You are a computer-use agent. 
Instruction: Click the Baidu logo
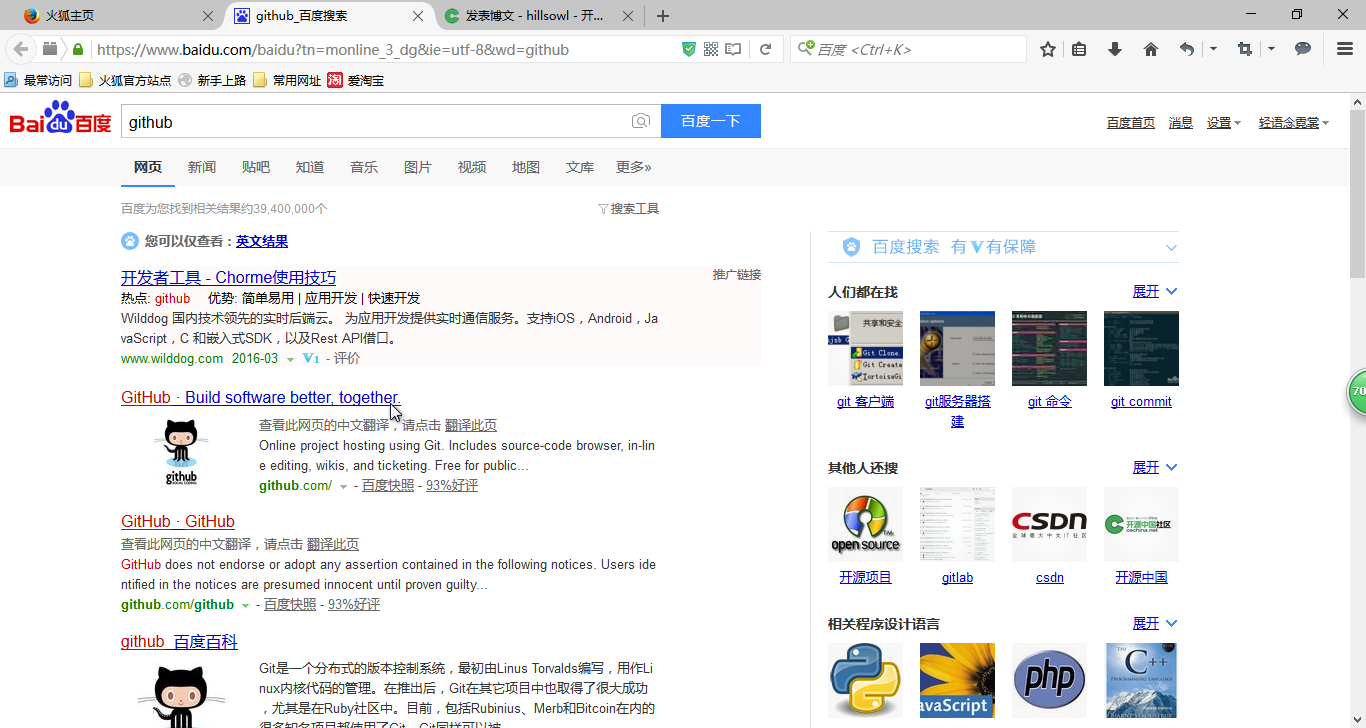(x=61, y=119)
